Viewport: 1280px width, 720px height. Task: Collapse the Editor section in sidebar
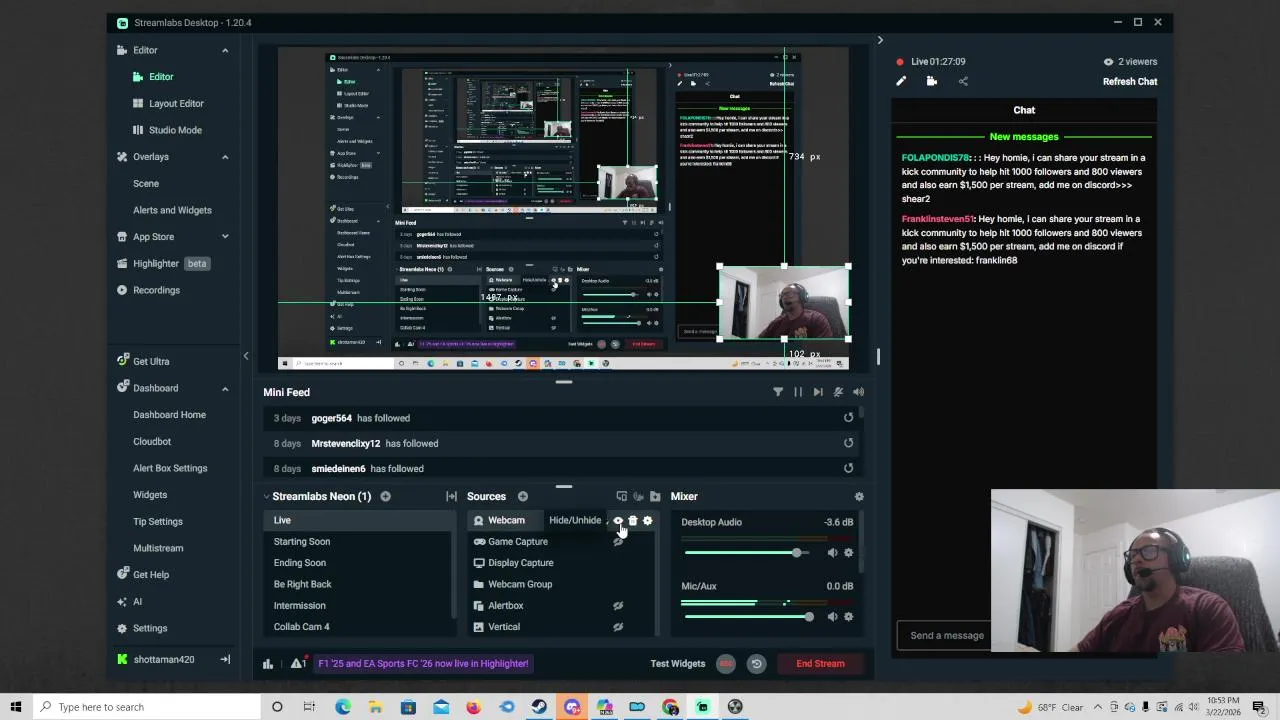(225, 50)
